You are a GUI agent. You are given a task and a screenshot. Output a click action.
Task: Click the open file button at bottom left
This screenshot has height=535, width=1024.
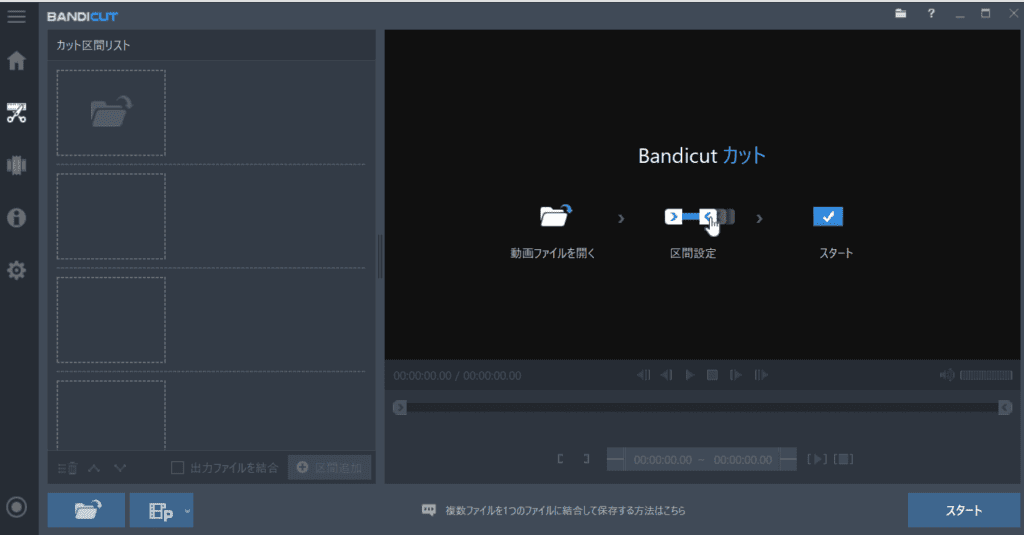86,510
